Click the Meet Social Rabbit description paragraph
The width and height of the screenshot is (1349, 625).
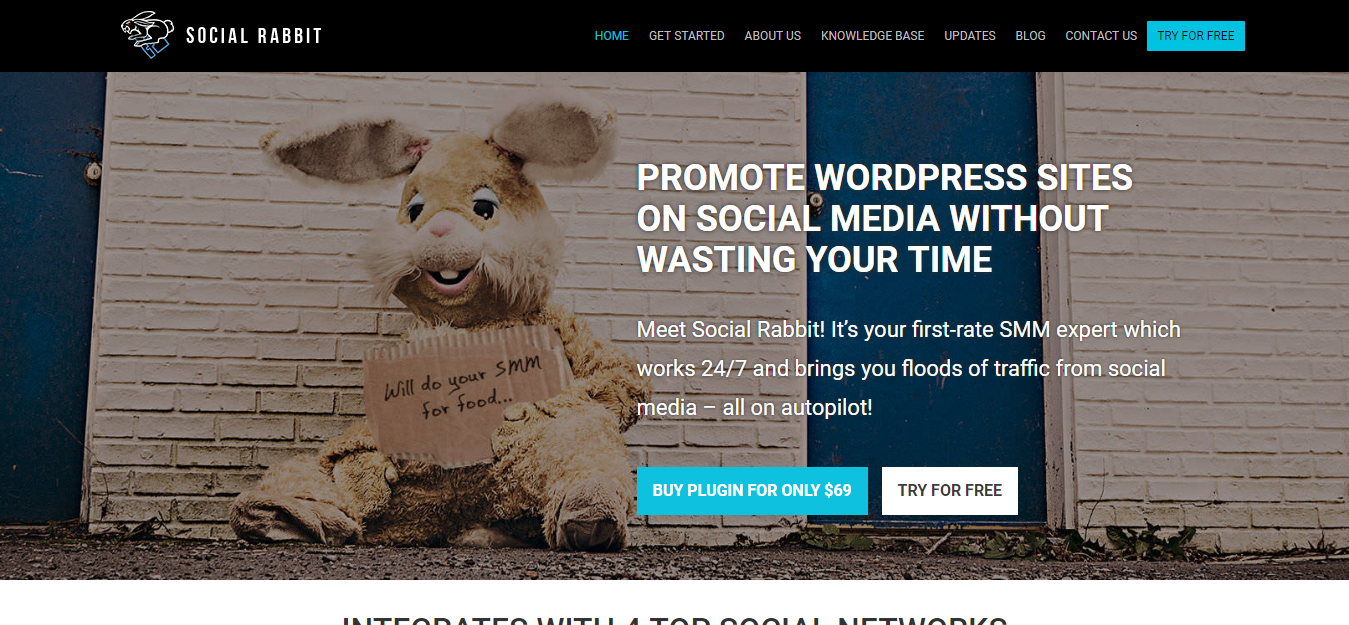click(909, 369)
